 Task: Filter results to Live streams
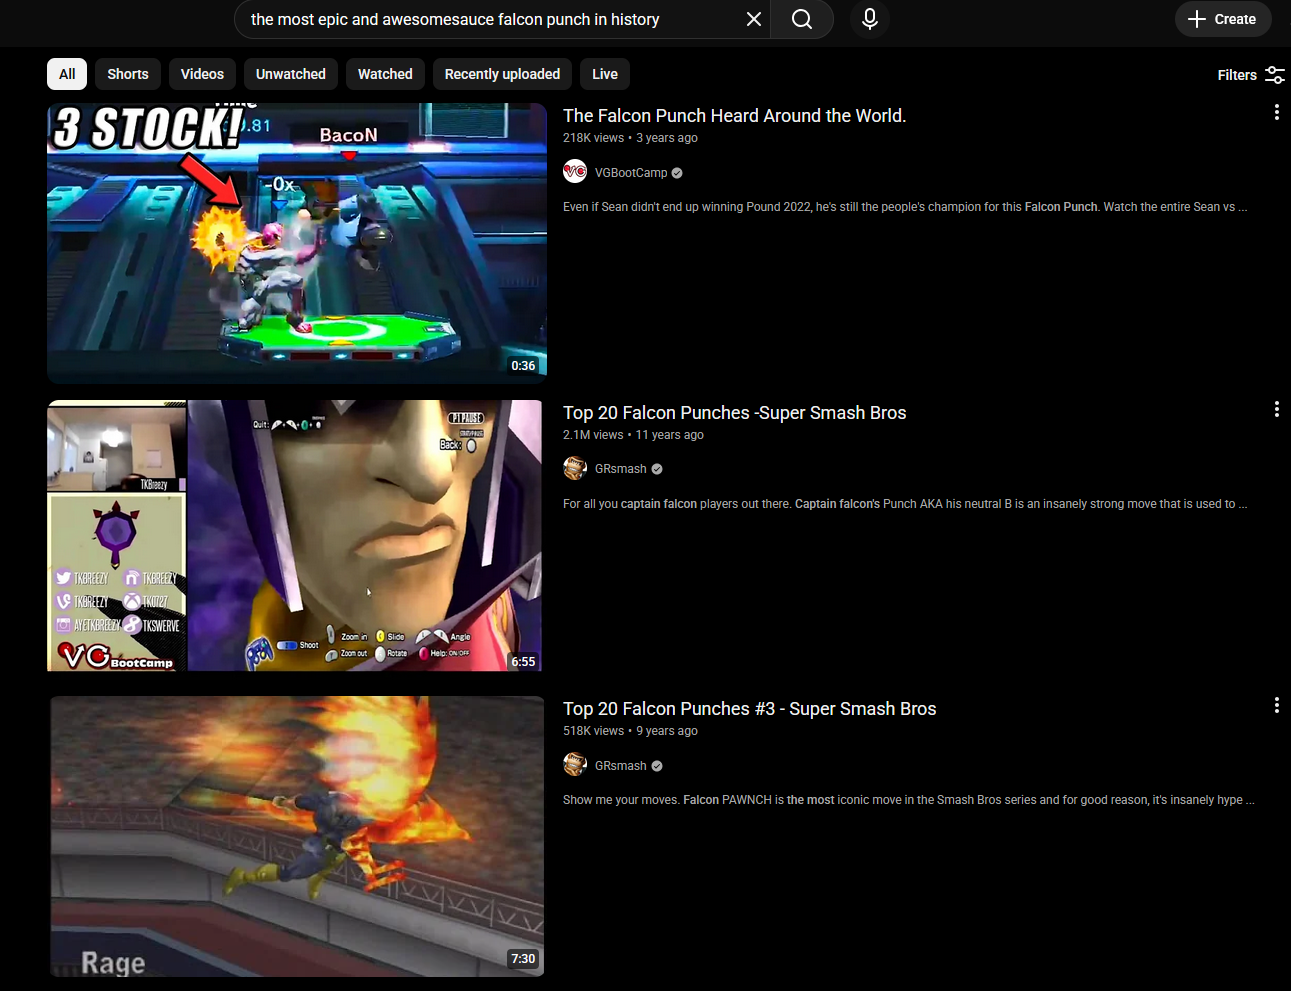pos(605,74)
